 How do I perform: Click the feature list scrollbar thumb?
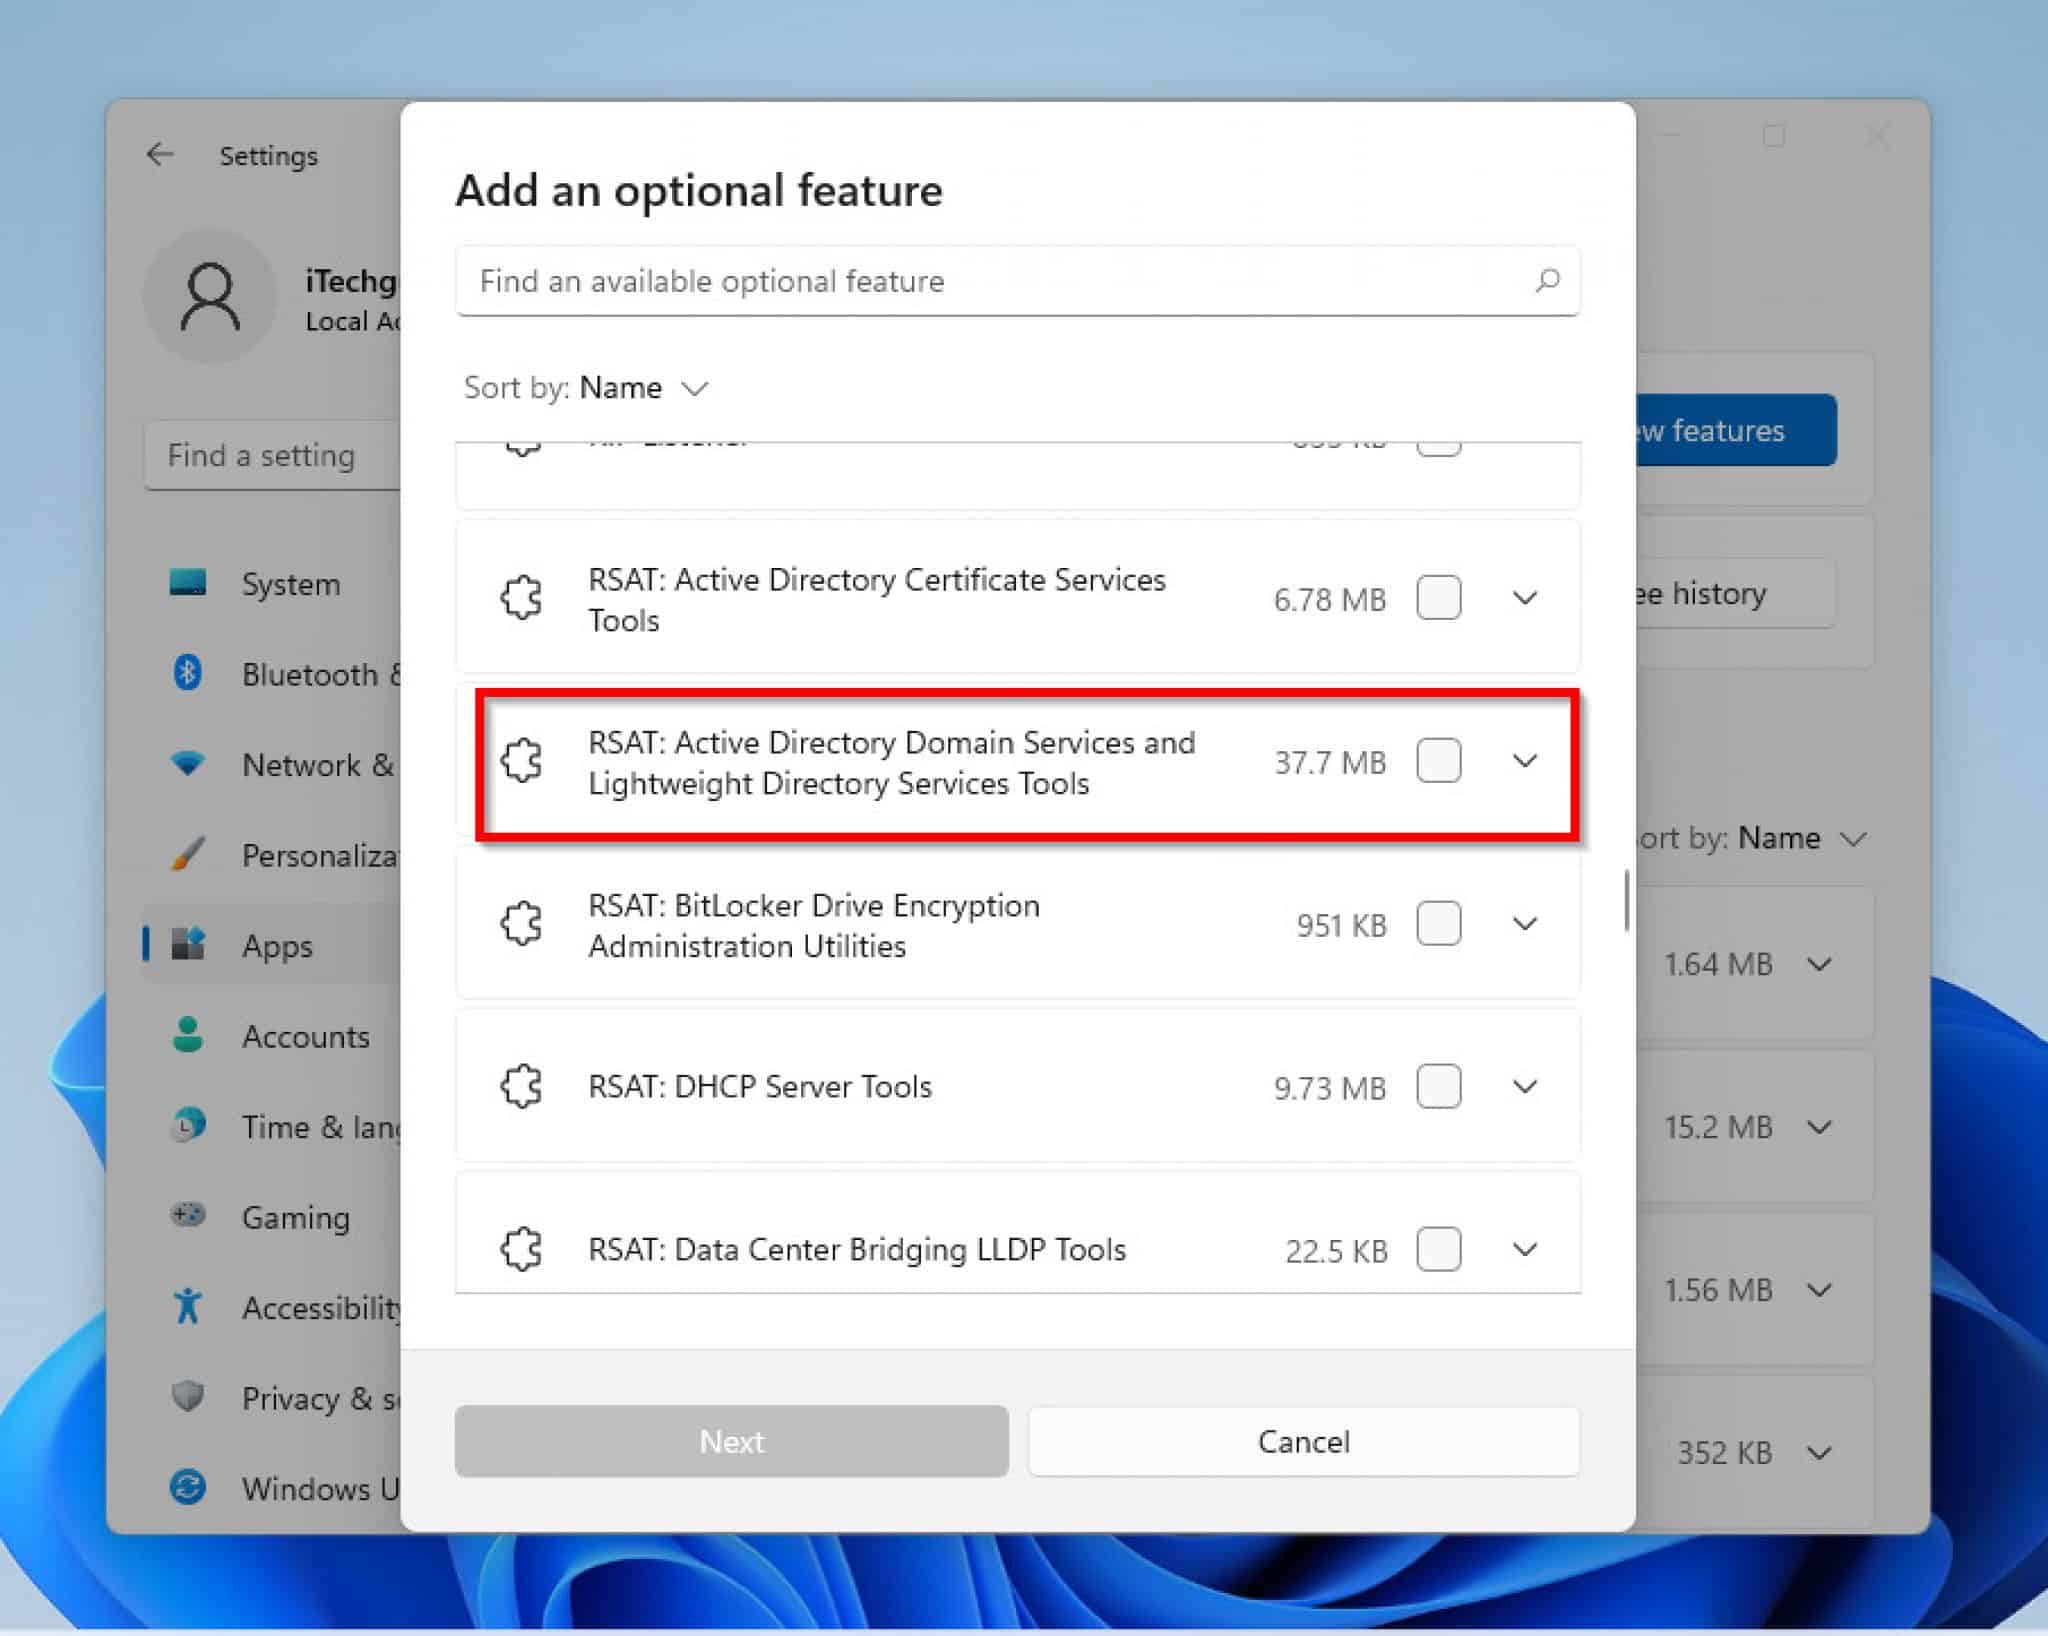point(1627,900)
